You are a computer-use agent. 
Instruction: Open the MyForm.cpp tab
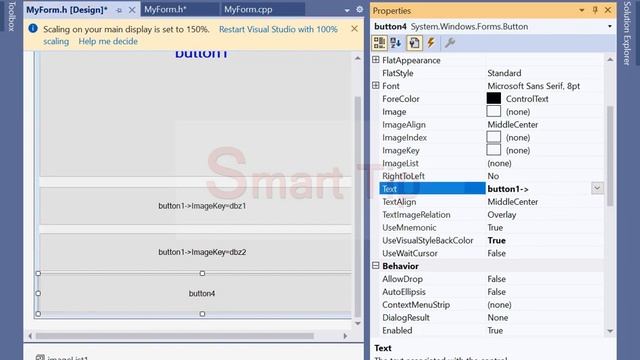(x=248, y=9)
